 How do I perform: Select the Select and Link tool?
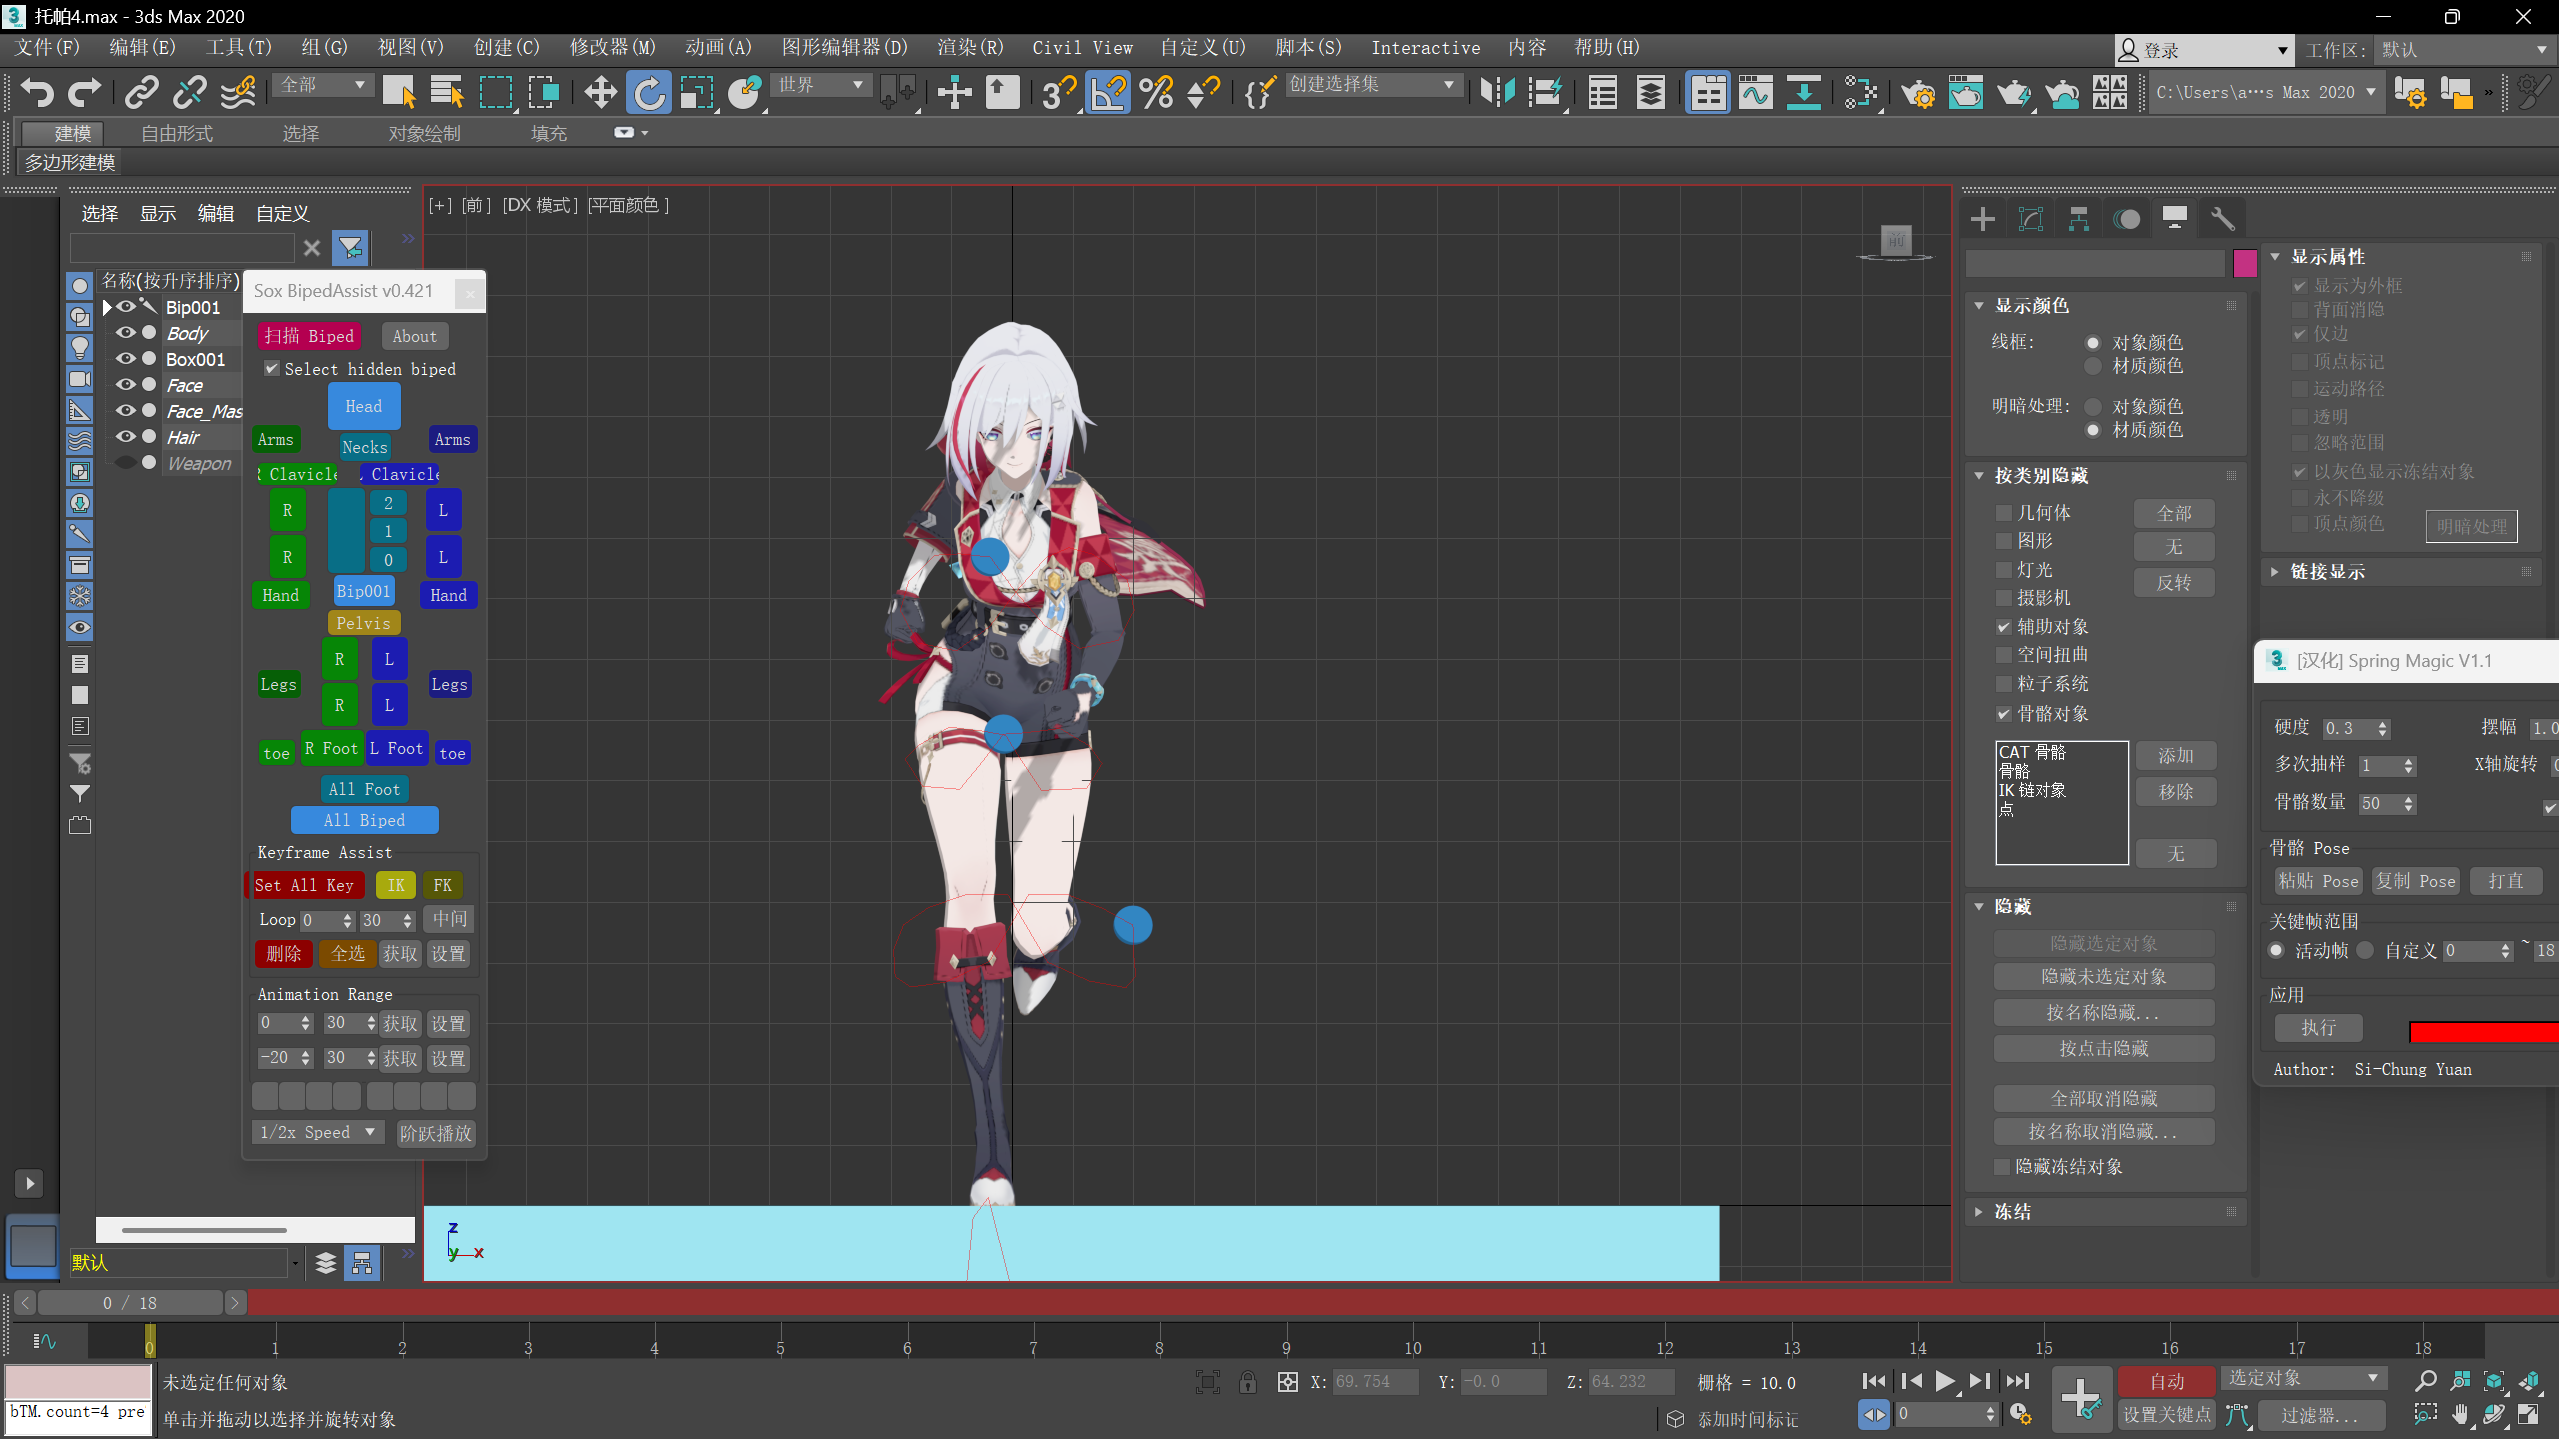(141, 92)
